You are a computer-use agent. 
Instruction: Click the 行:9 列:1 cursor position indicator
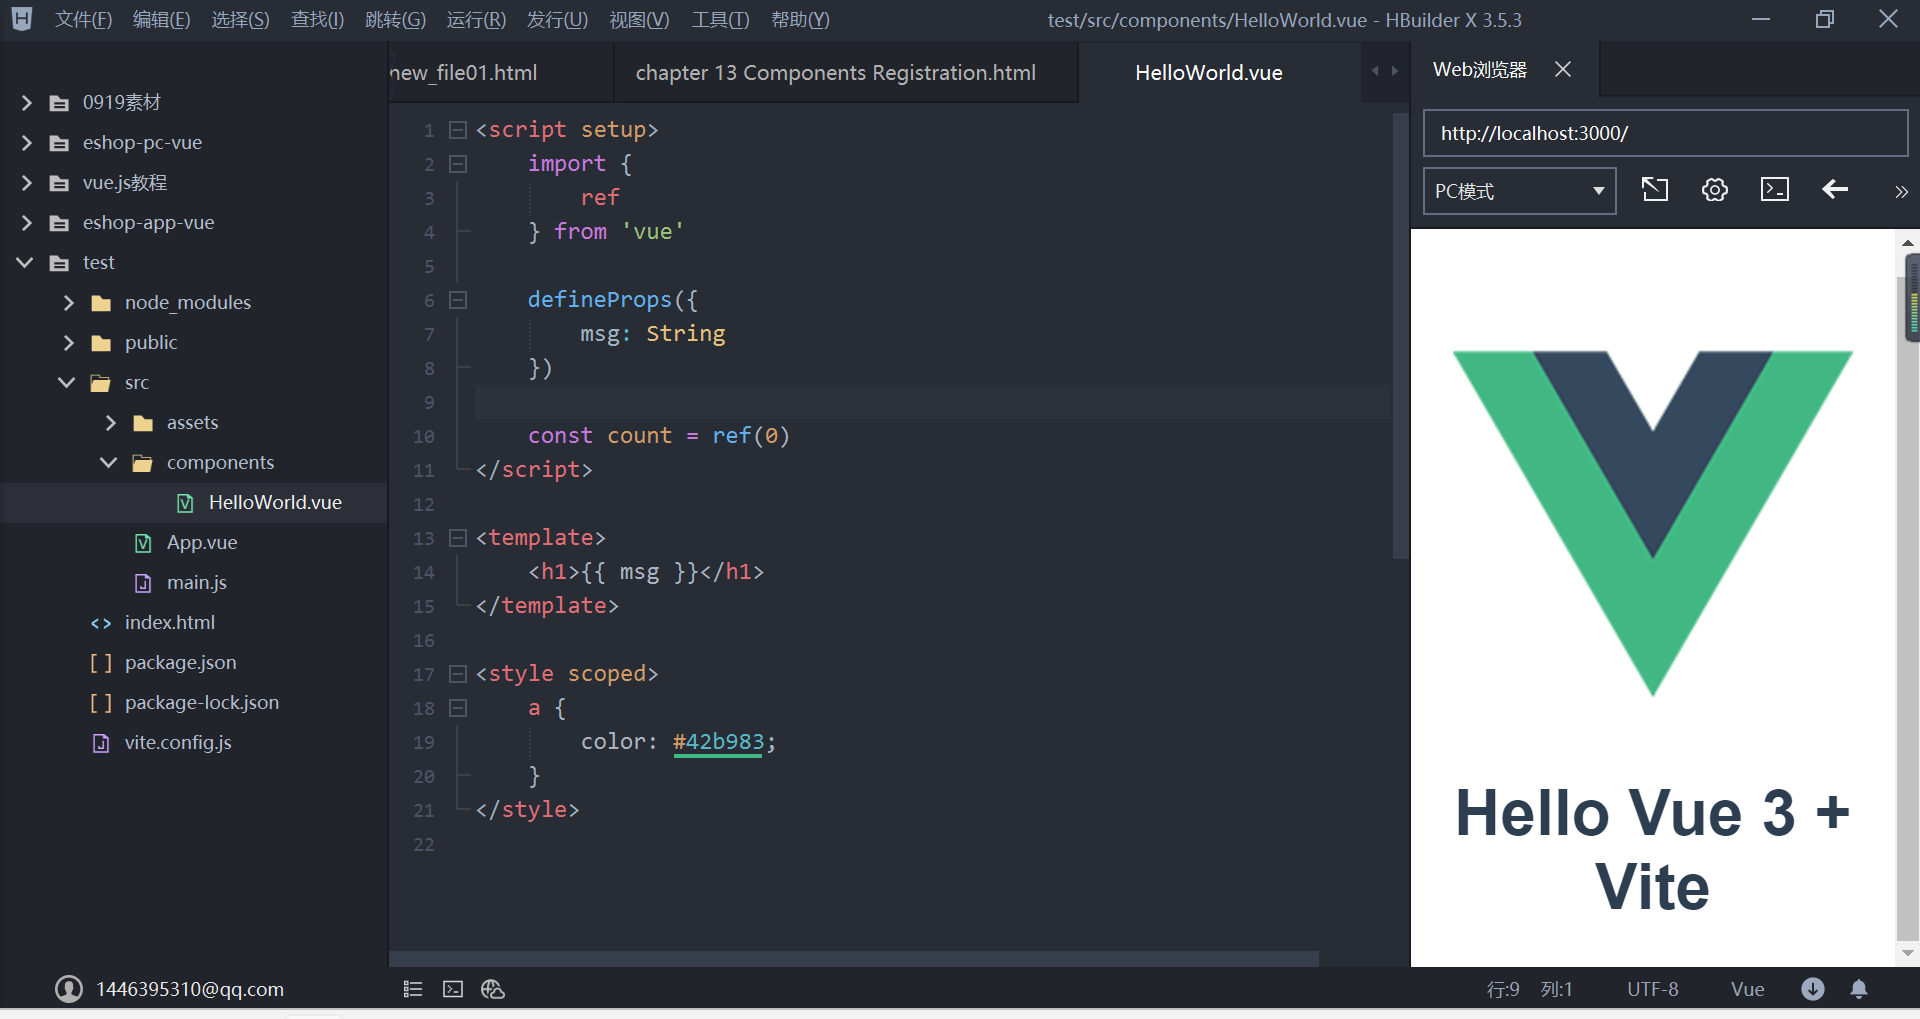(x=1529, y=989)
